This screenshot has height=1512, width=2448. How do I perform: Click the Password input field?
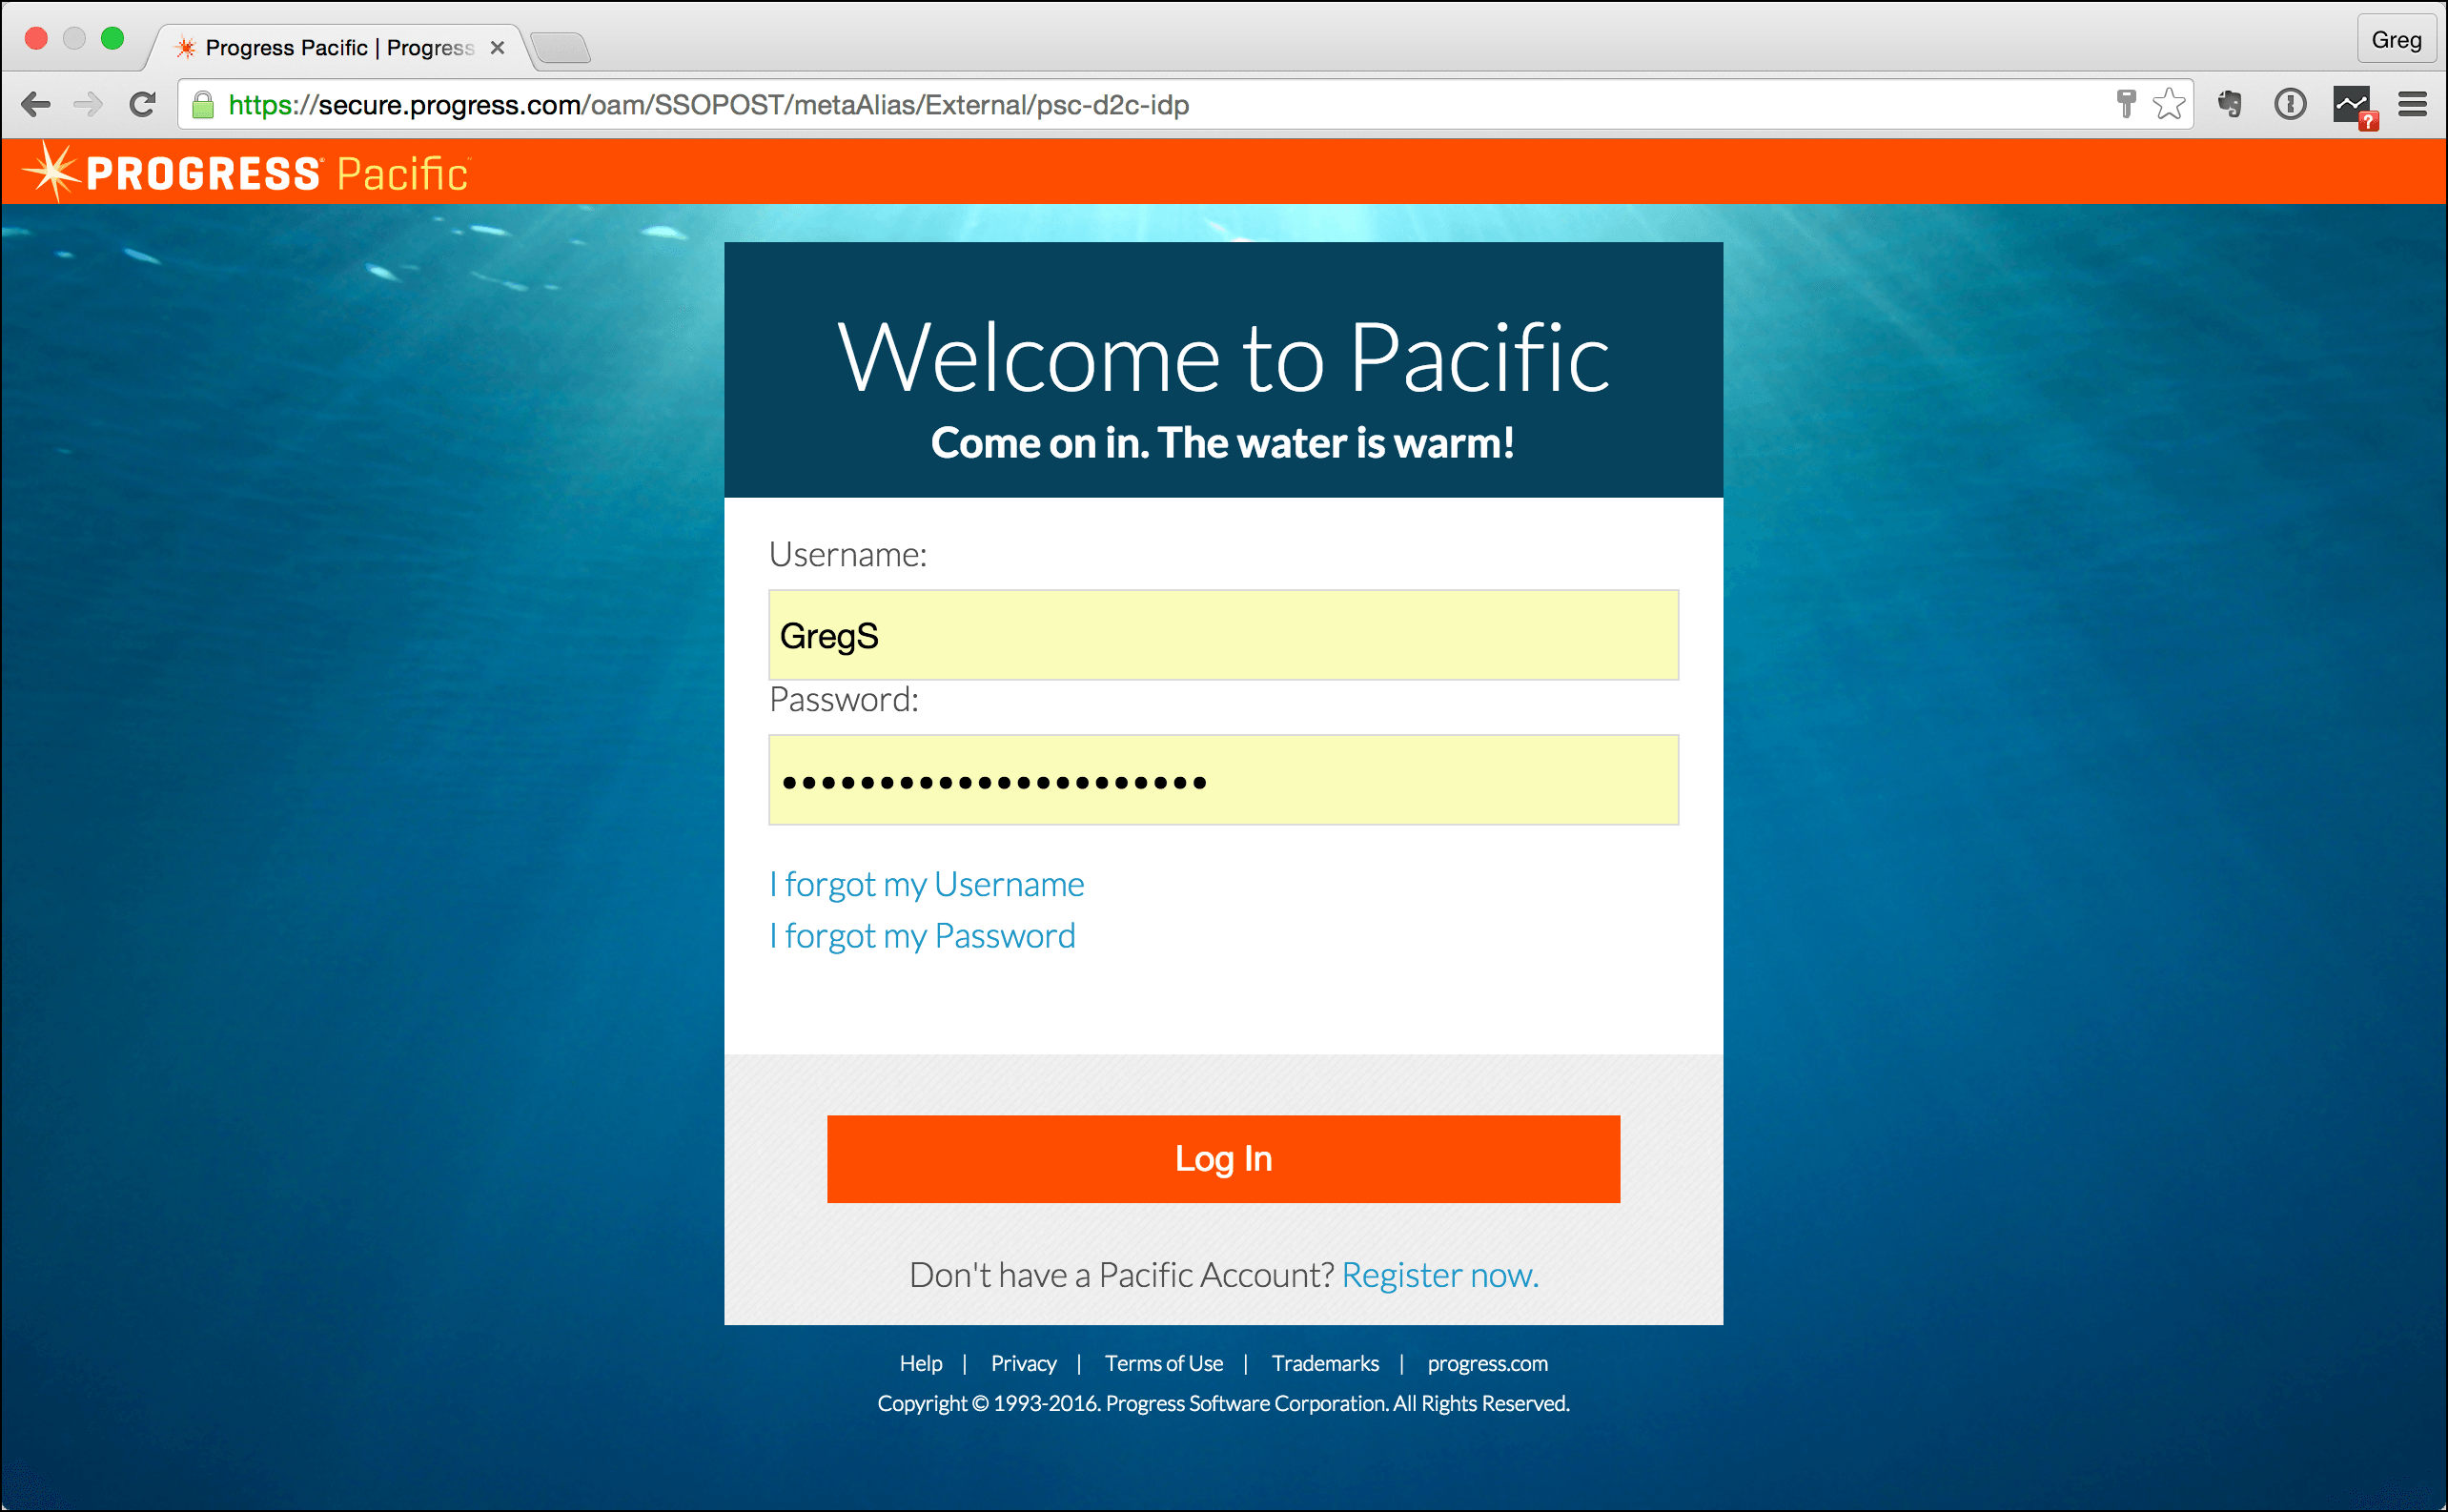[x=1223, y=780]
